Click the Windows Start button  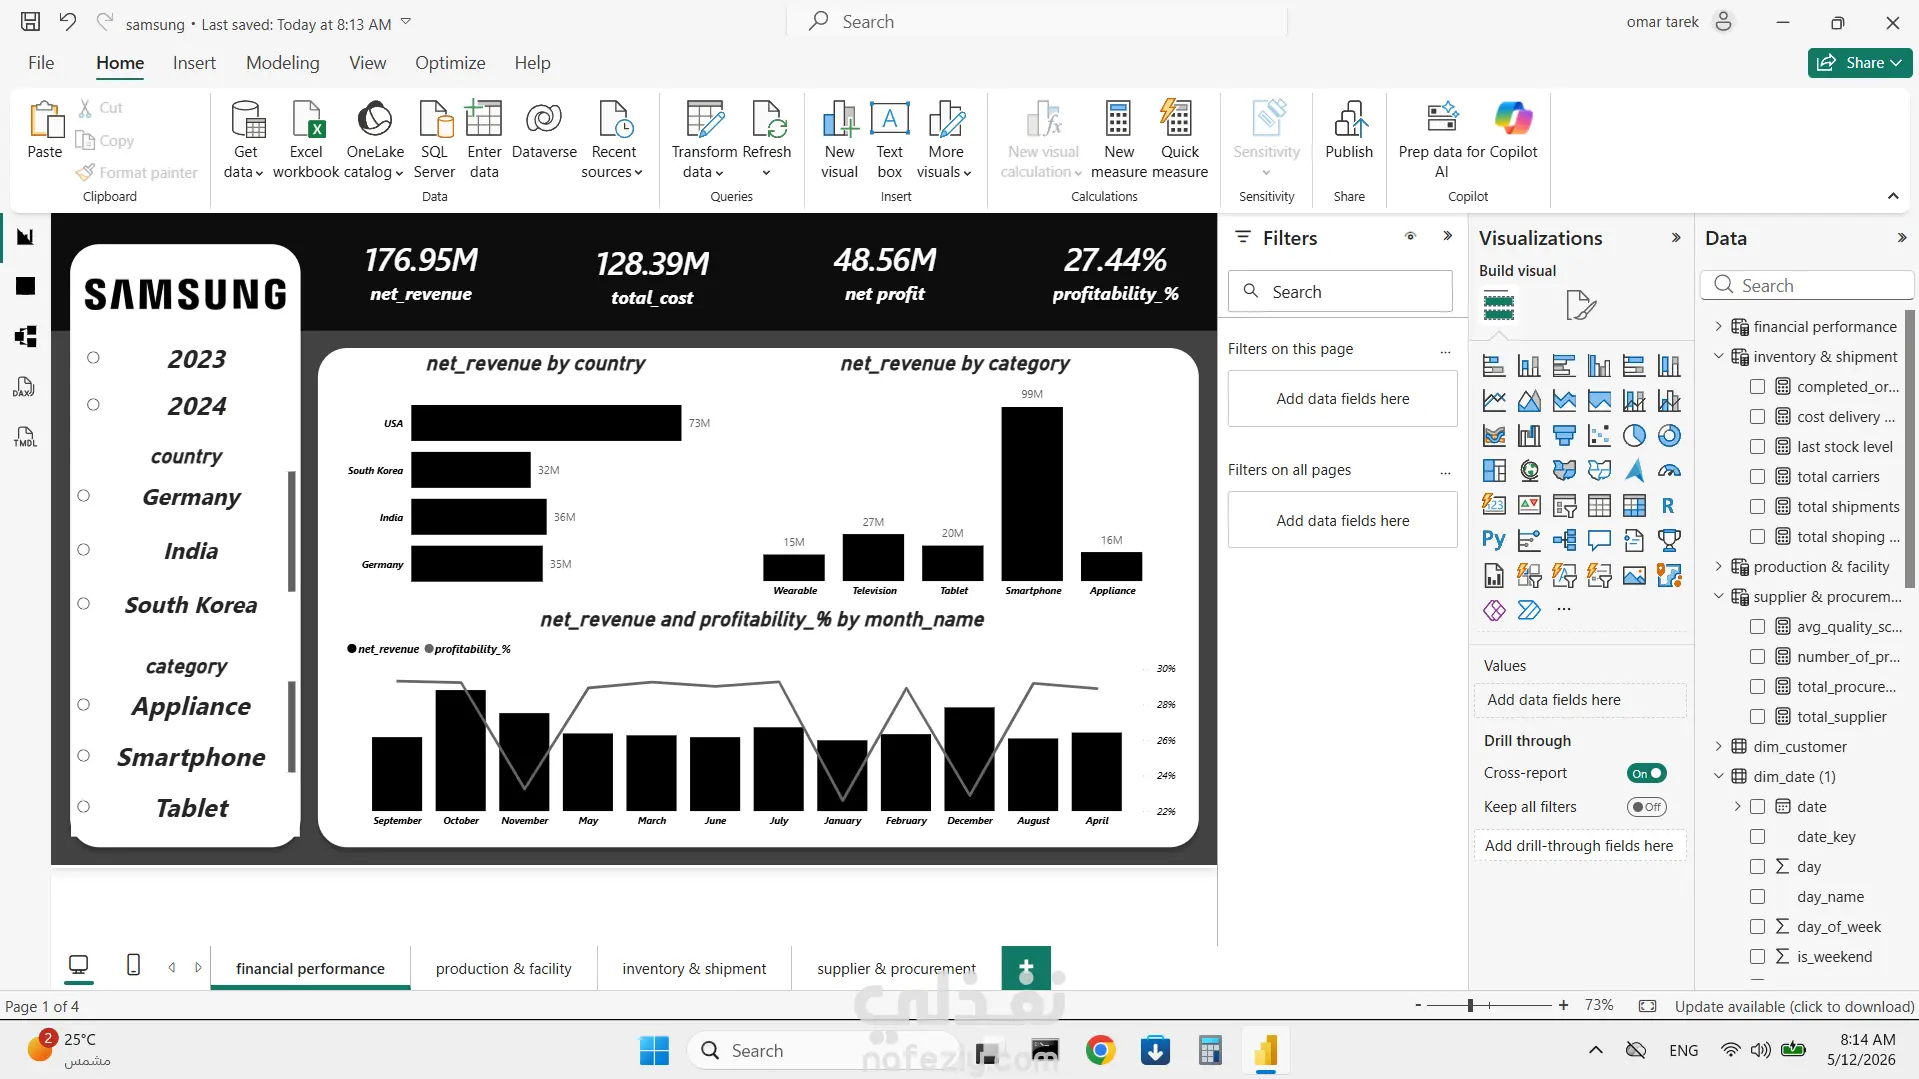click(x=654, y=1050)
